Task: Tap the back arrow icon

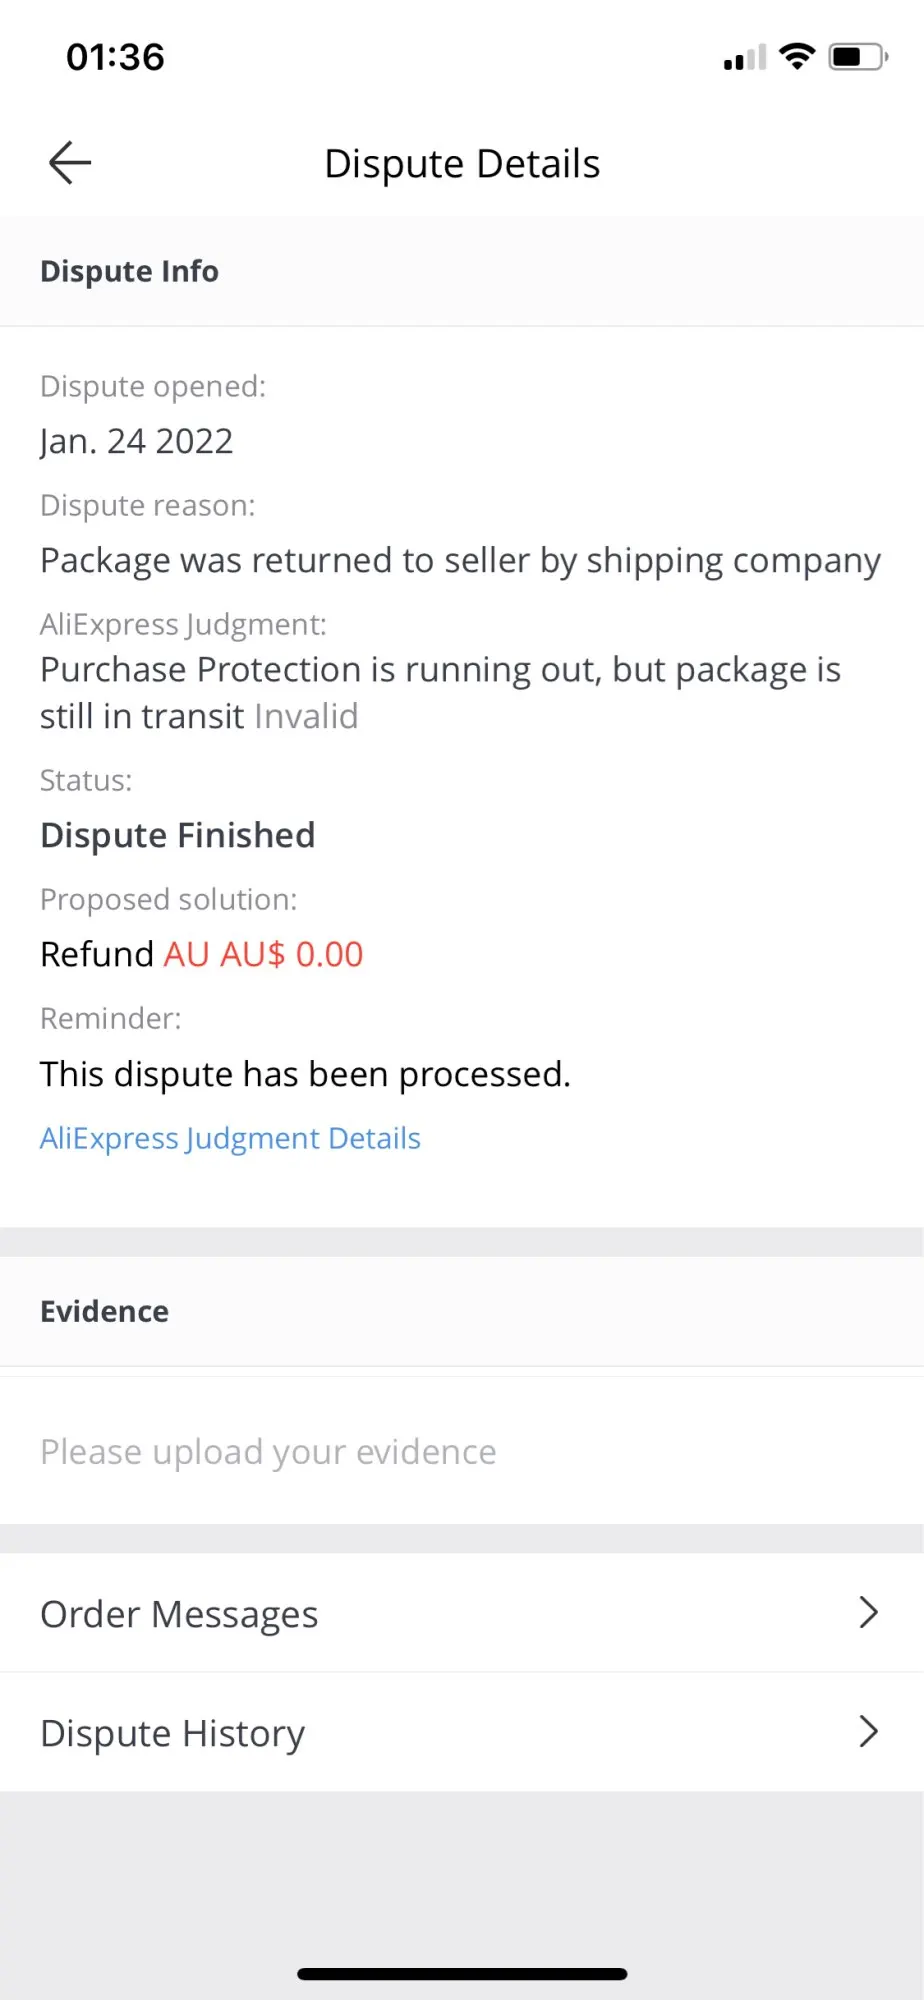Action: [70, 163]
